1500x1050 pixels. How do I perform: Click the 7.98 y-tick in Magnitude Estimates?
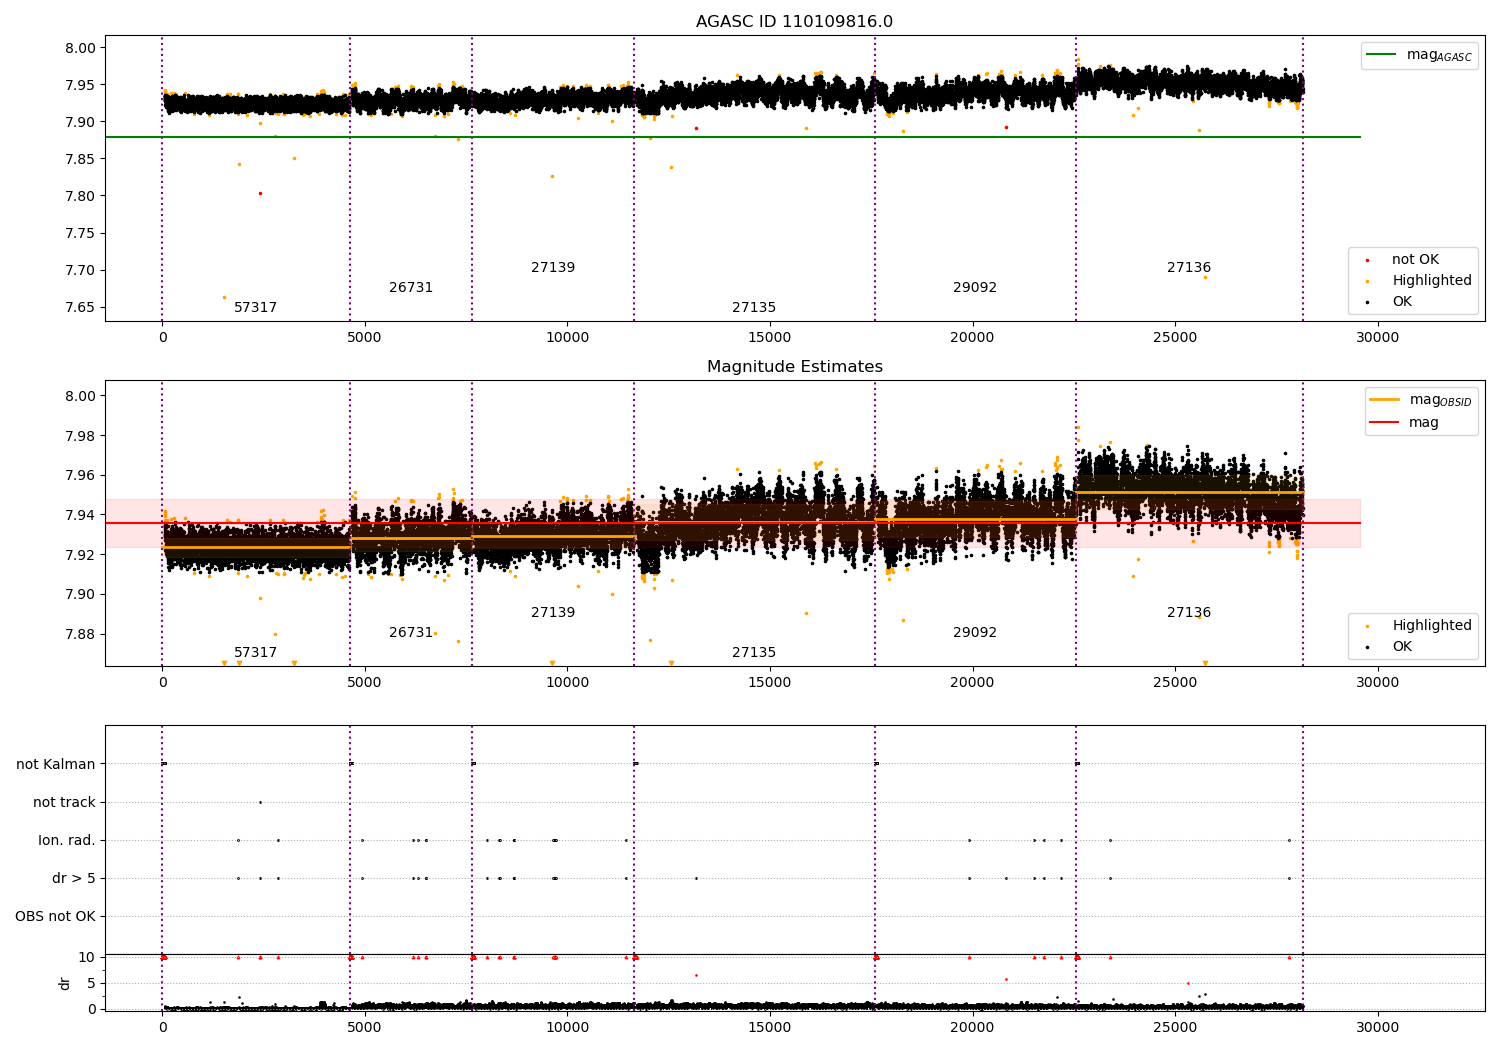click(80, 436)
